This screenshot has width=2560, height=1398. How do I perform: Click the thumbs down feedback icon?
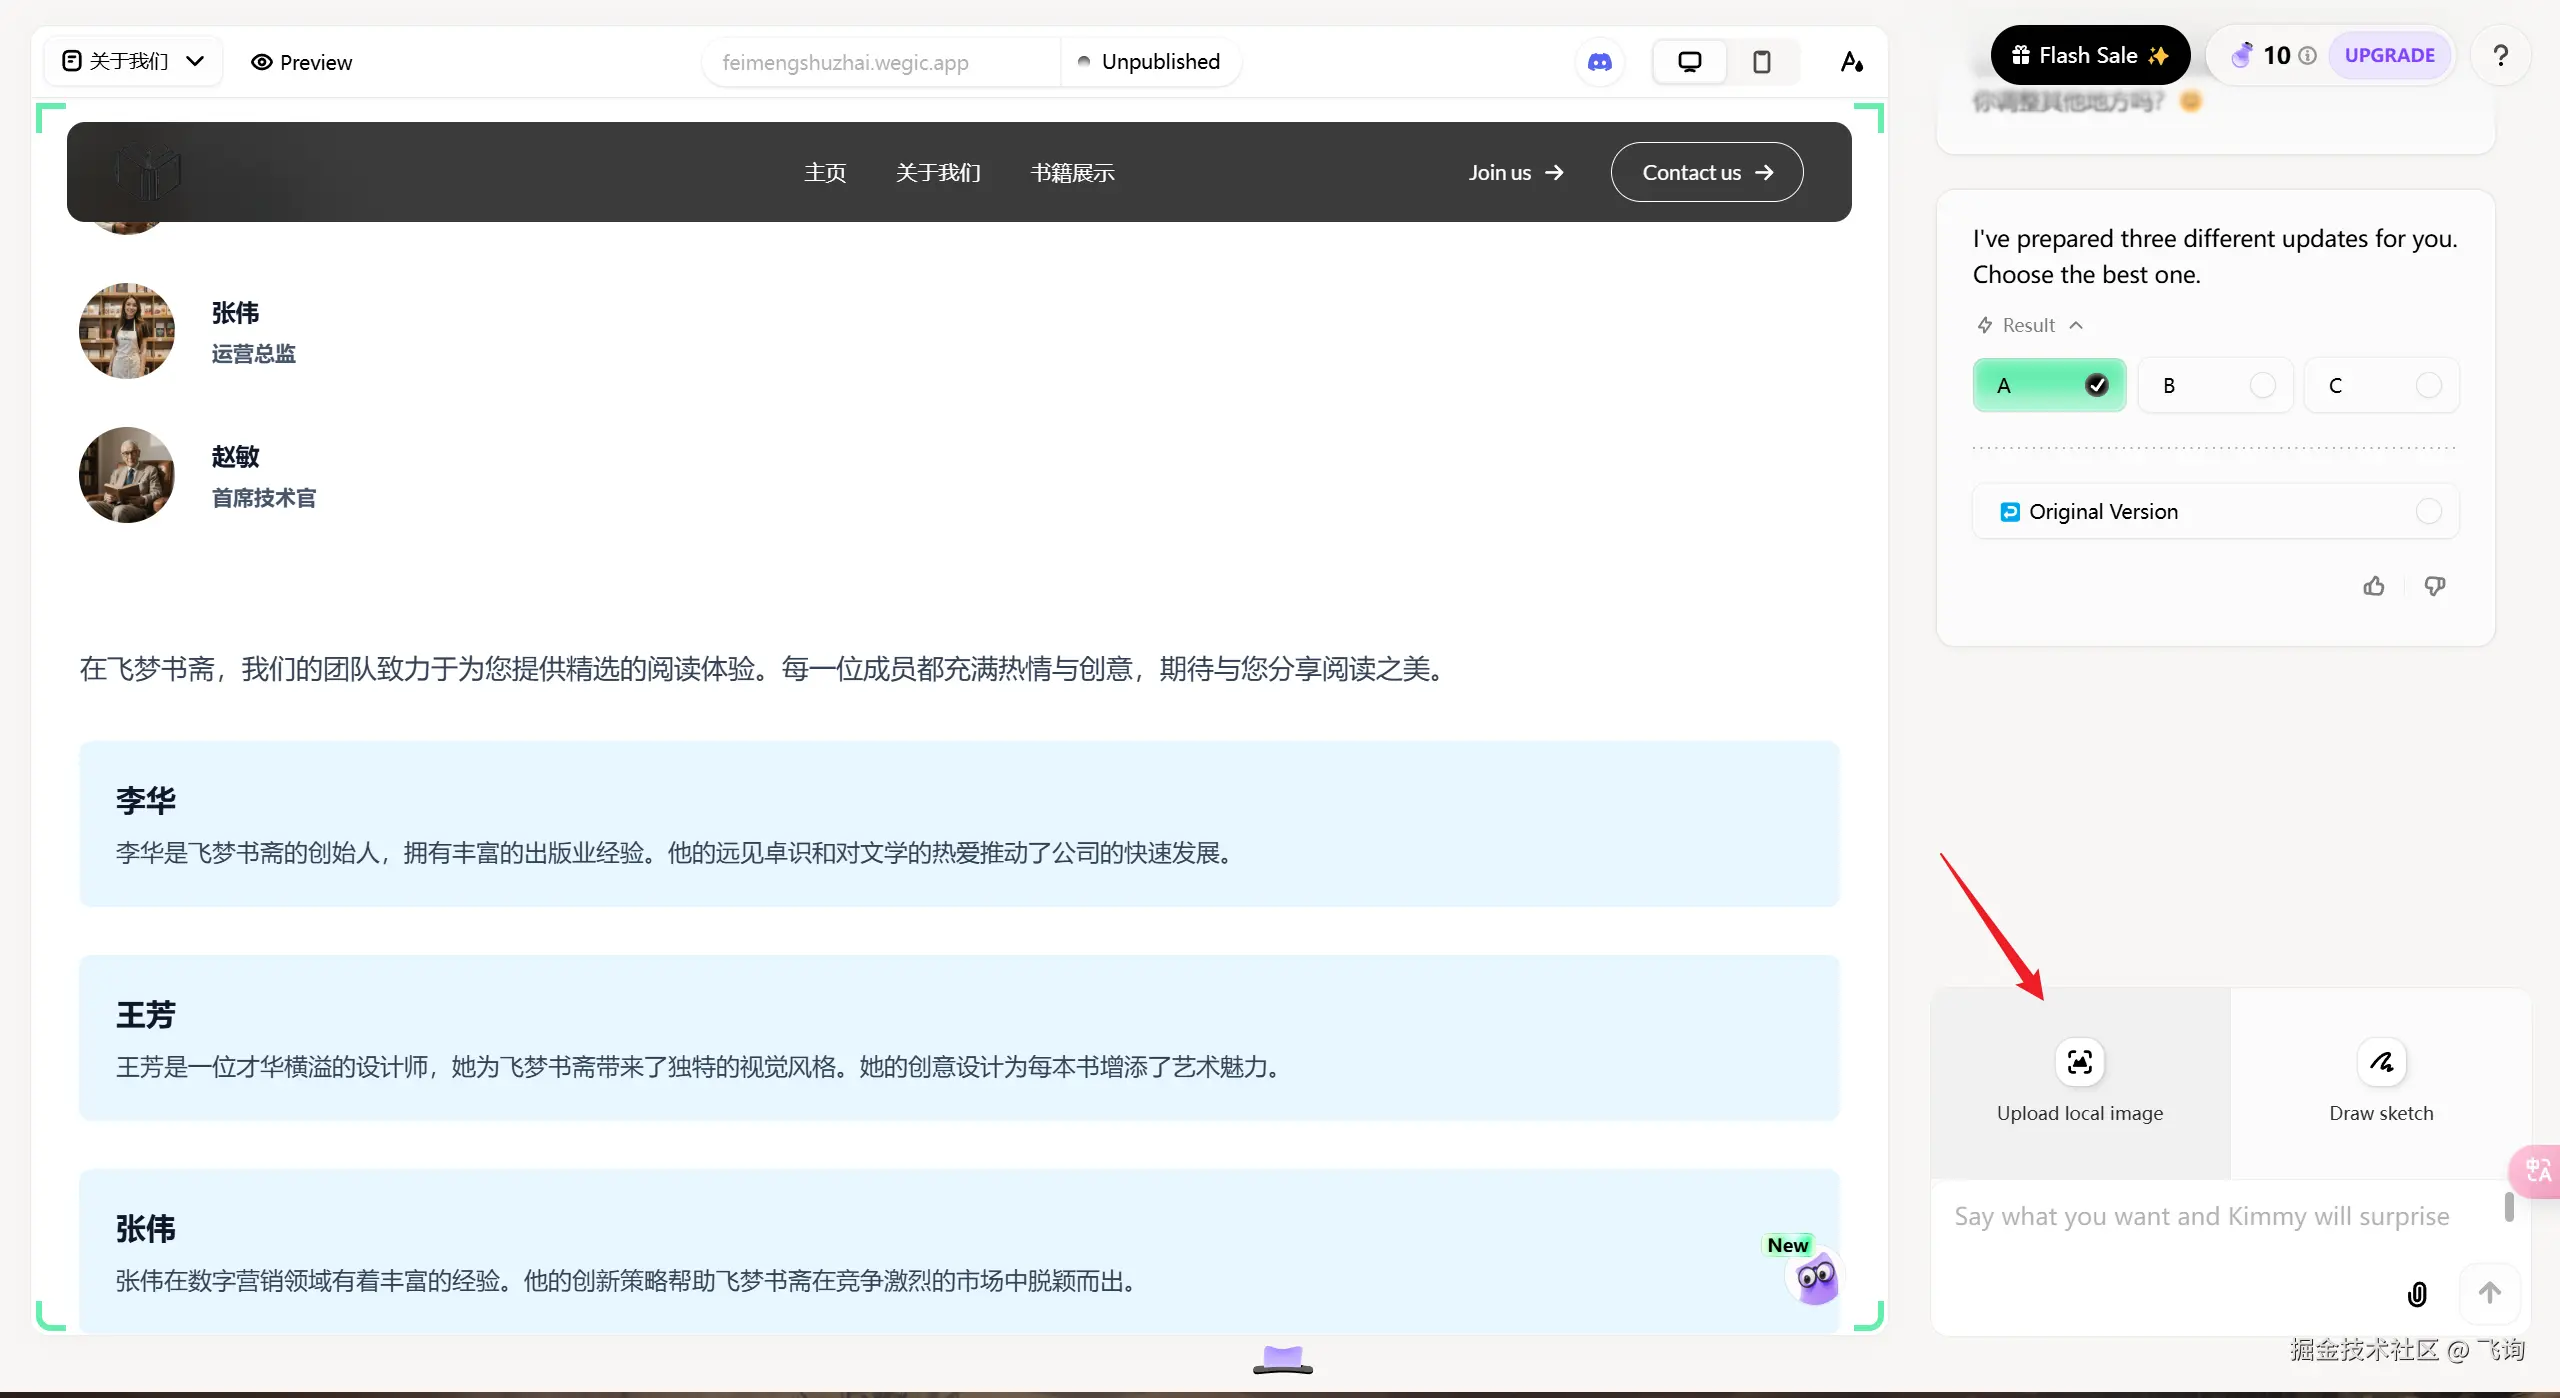coord(2434,587)
